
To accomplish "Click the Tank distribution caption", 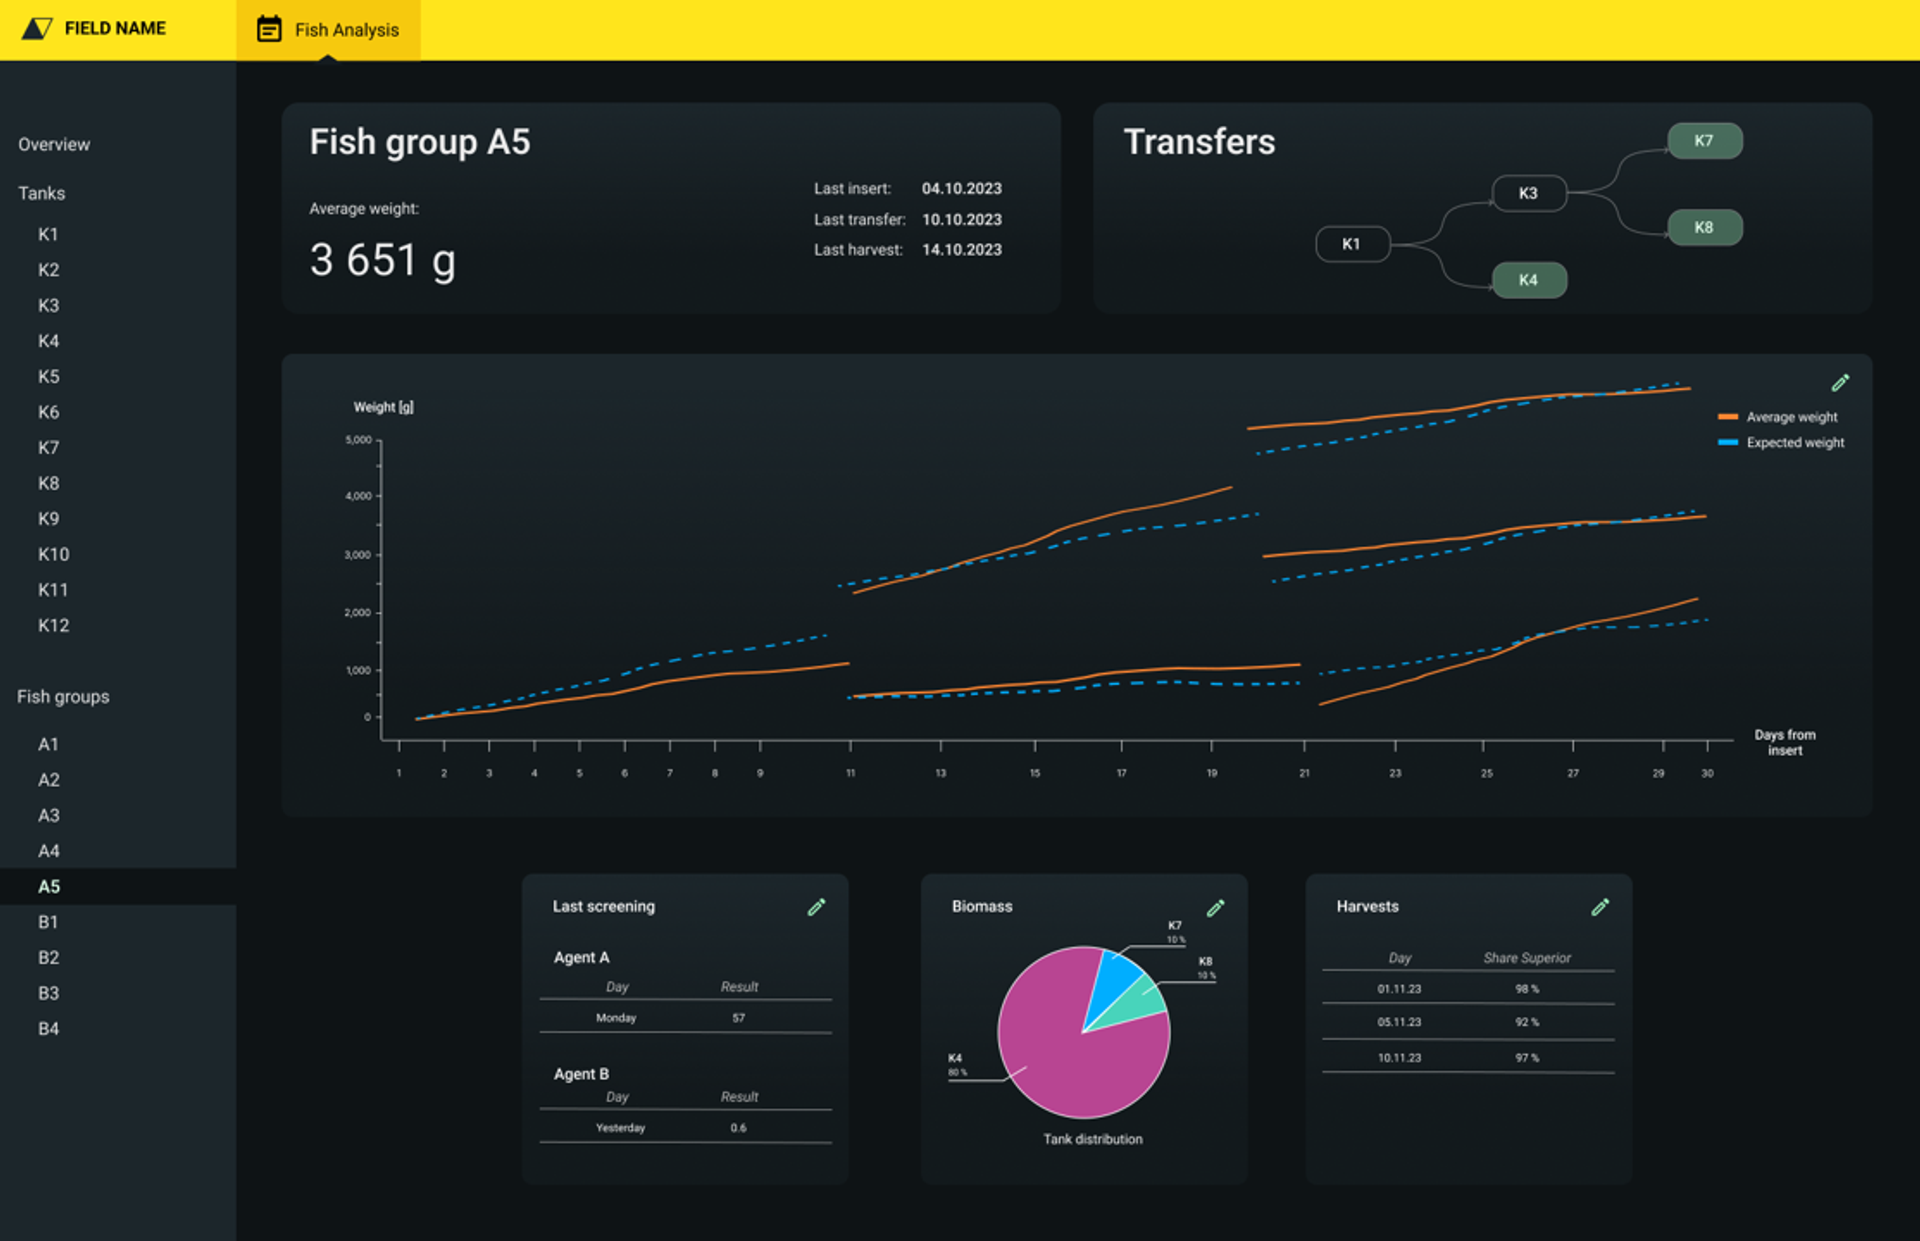I will (1093, 1139).
